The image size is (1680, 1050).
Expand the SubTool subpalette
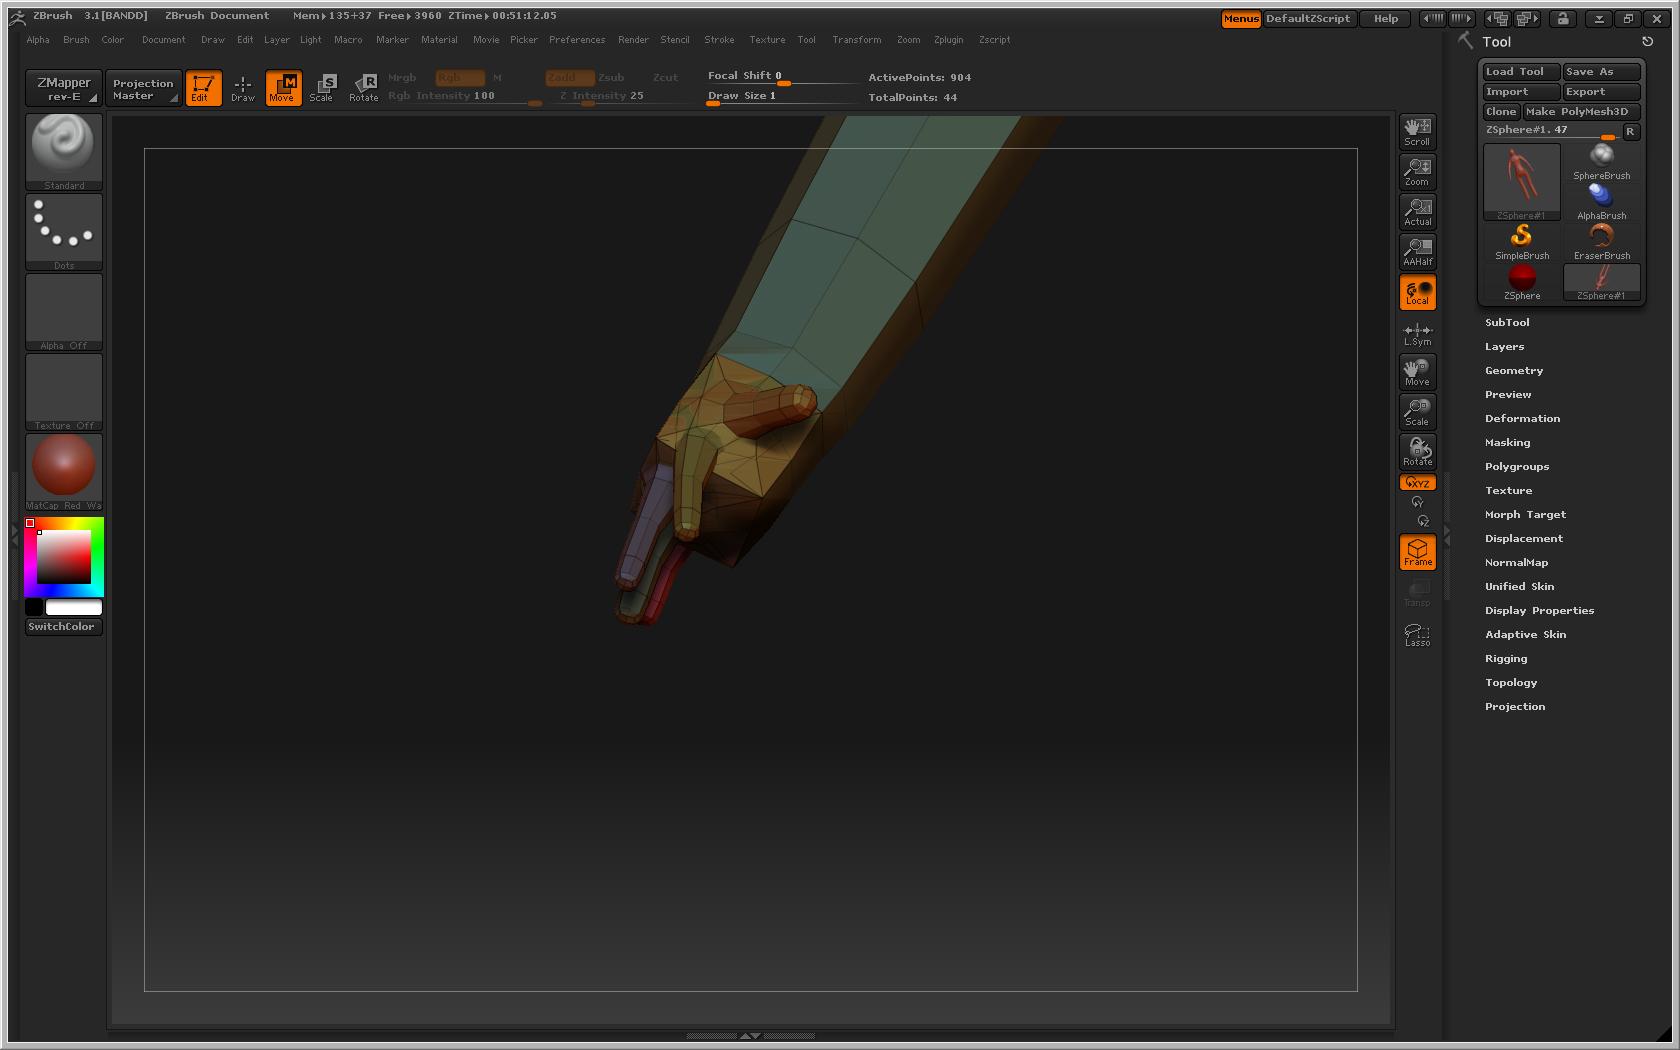point(1507,322)
